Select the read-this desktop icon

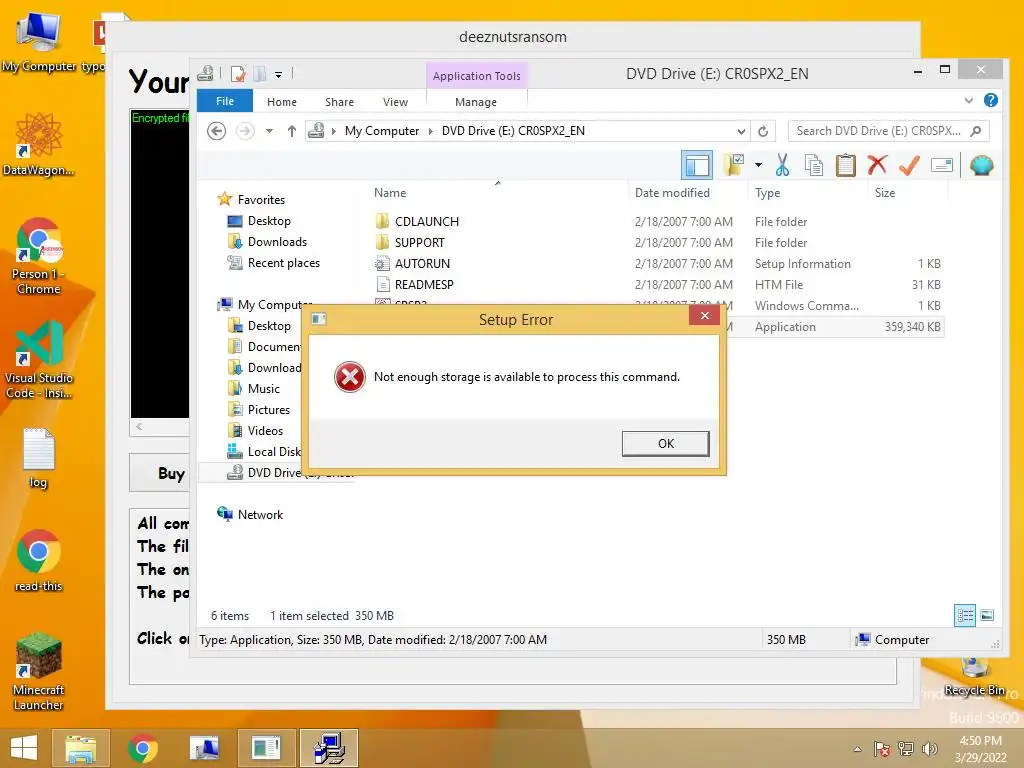pyautogui.click(x=39, y=560)
